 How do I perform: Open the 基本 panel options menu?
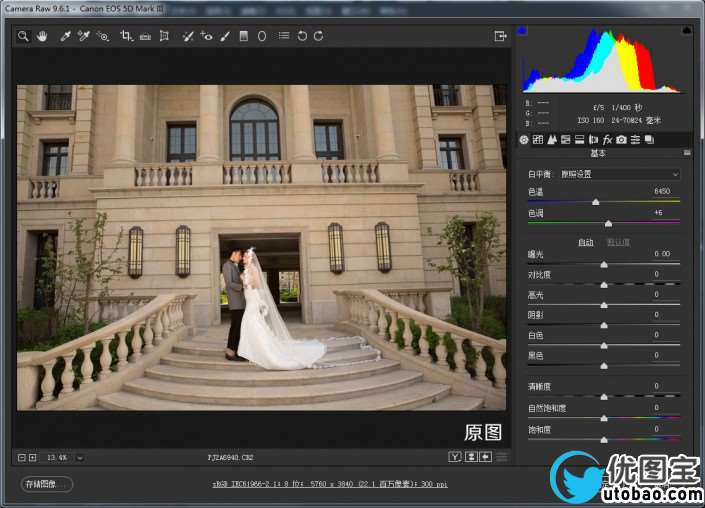point(687,153)
